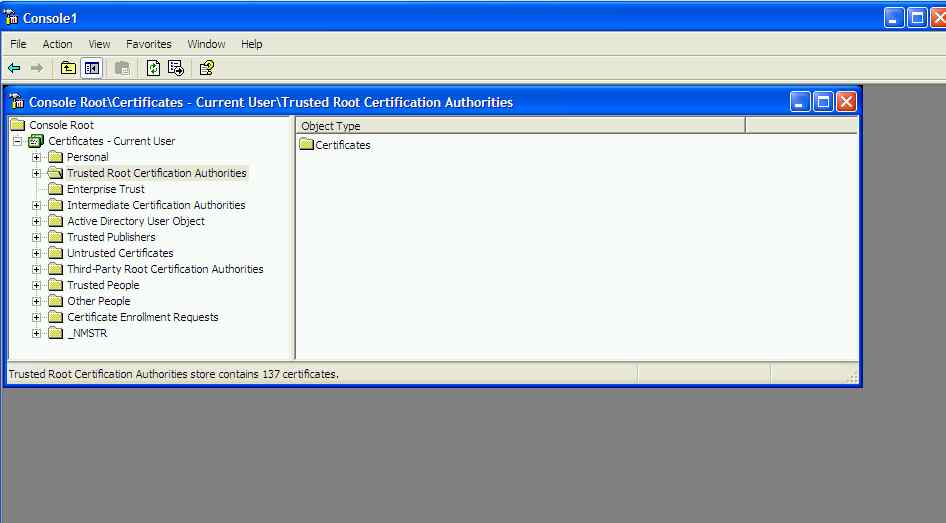The width and height of the screenshot is (946, 523).
Task: Select Other People label
Action: (98, 301)
